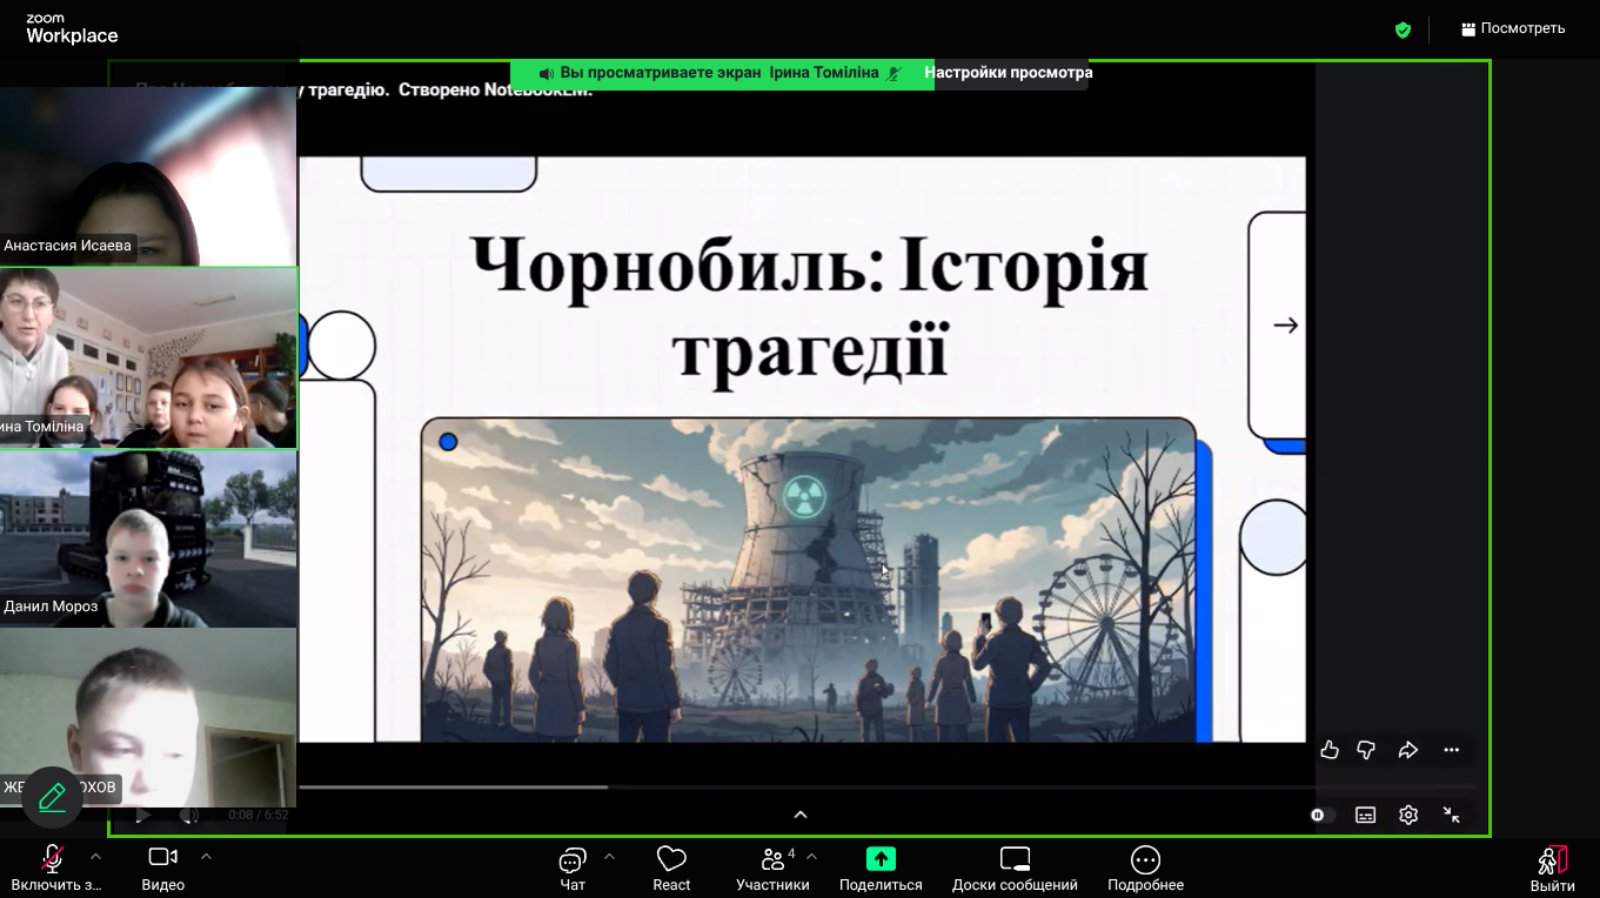1600x898 pixels.
Task: Expand video options arrow beside camera
Action: click(206, 857)
